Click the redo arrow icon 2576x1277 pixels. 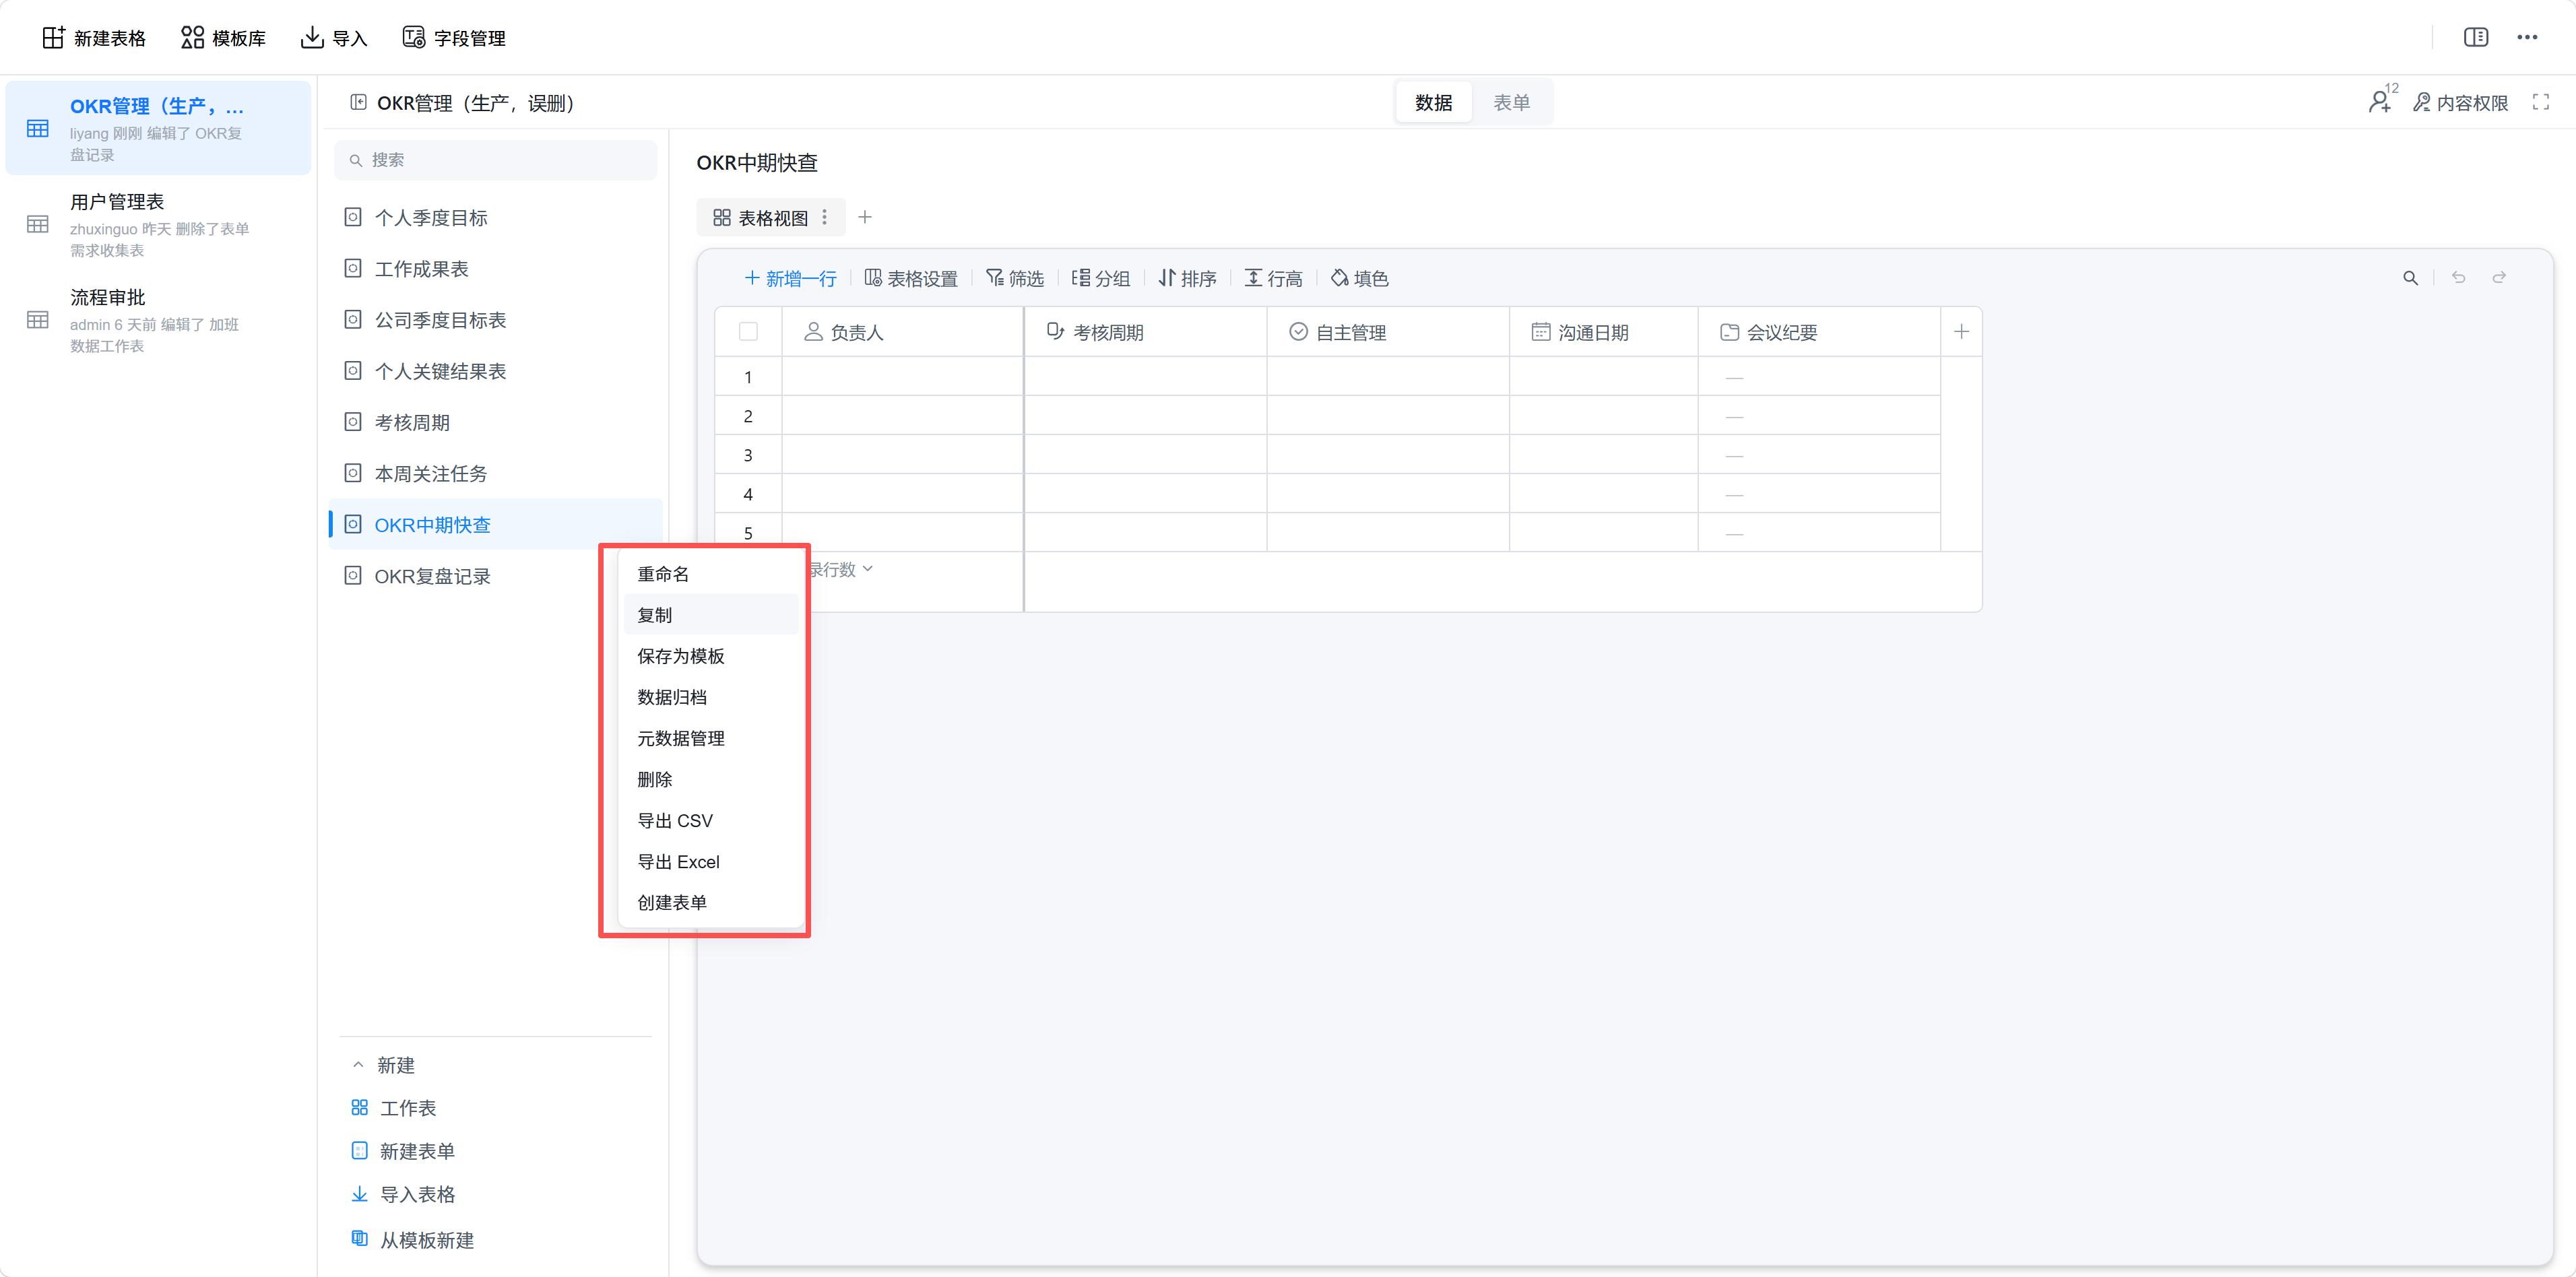(2499, 277)
